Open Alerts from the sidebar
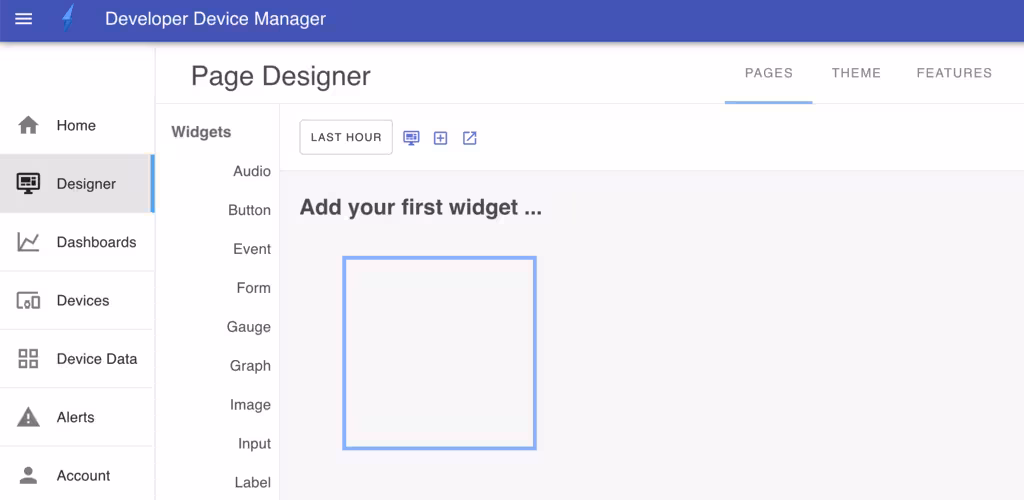 (77, 417)
